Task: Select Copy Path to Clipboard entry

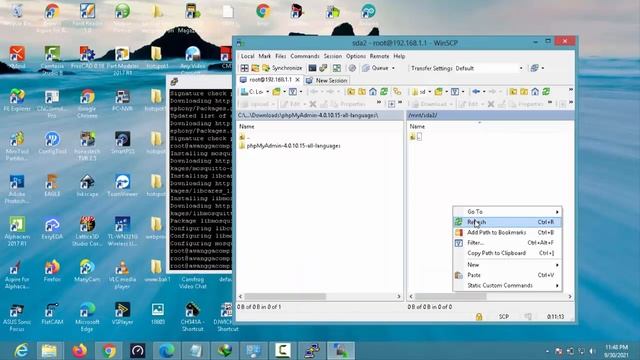Action: tap(507, 253)
